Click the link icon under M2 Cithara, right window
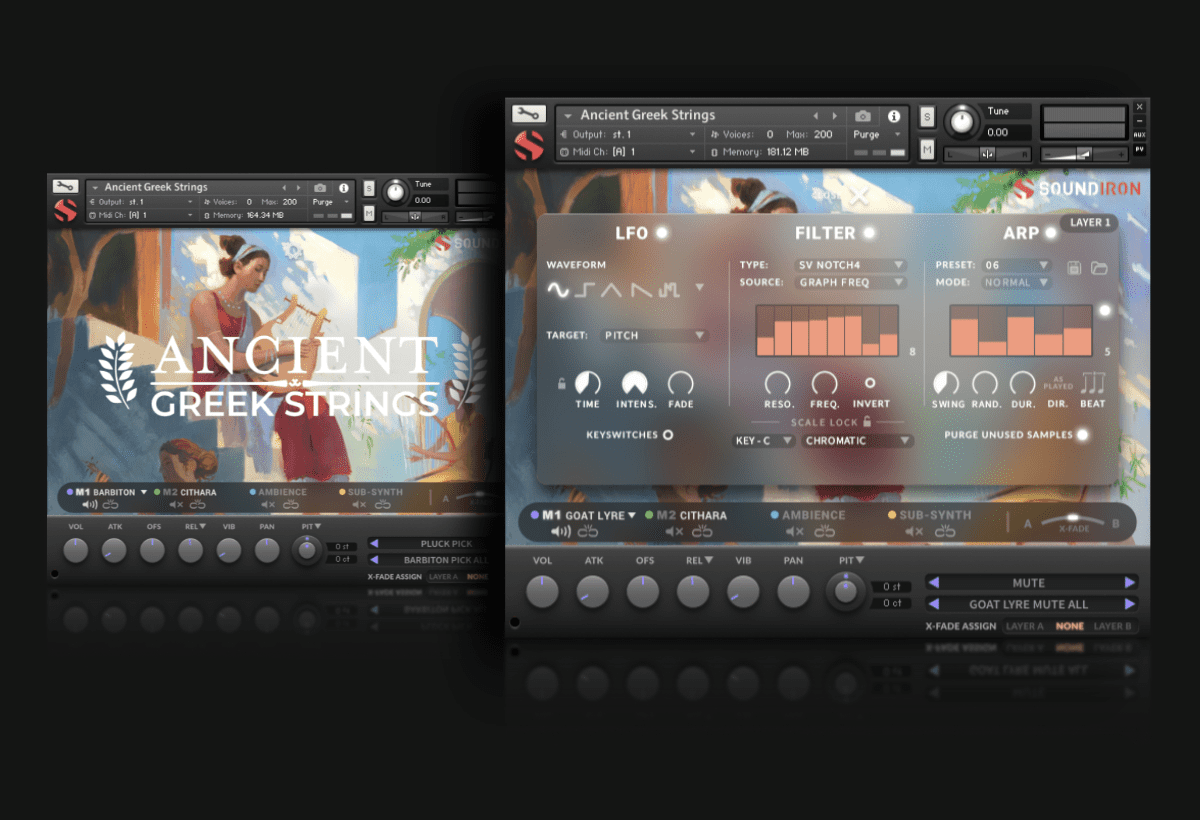Image resolution: width=1200 pixels, height=820 pixels. pos(702,532)
